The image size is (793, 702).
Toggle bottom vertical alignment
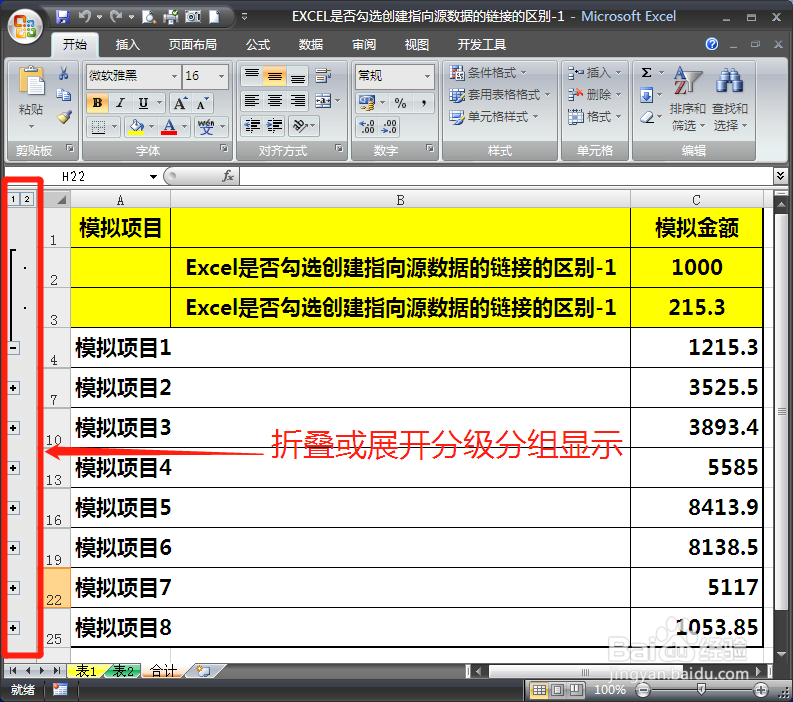[x=298, y=76]
